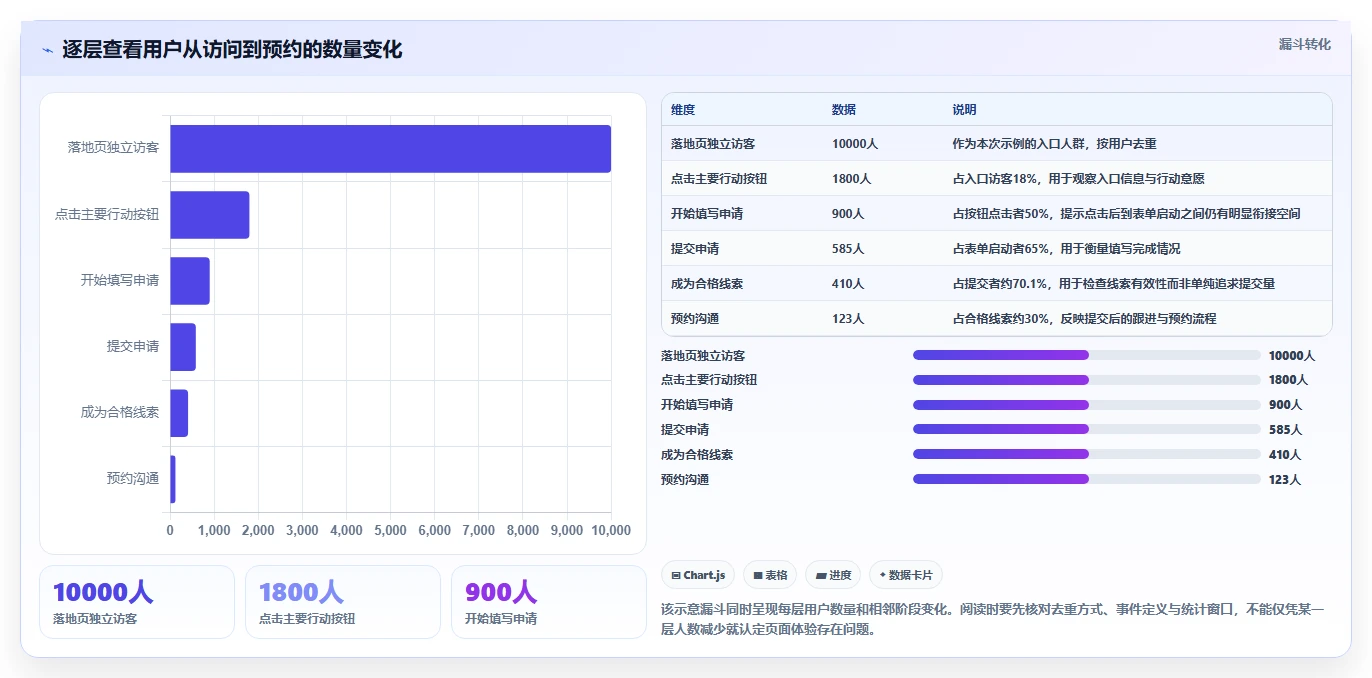Screen dimensions: 1372x678
Task: Click the 漏斗转化 label at top right
Action: 1305,44
